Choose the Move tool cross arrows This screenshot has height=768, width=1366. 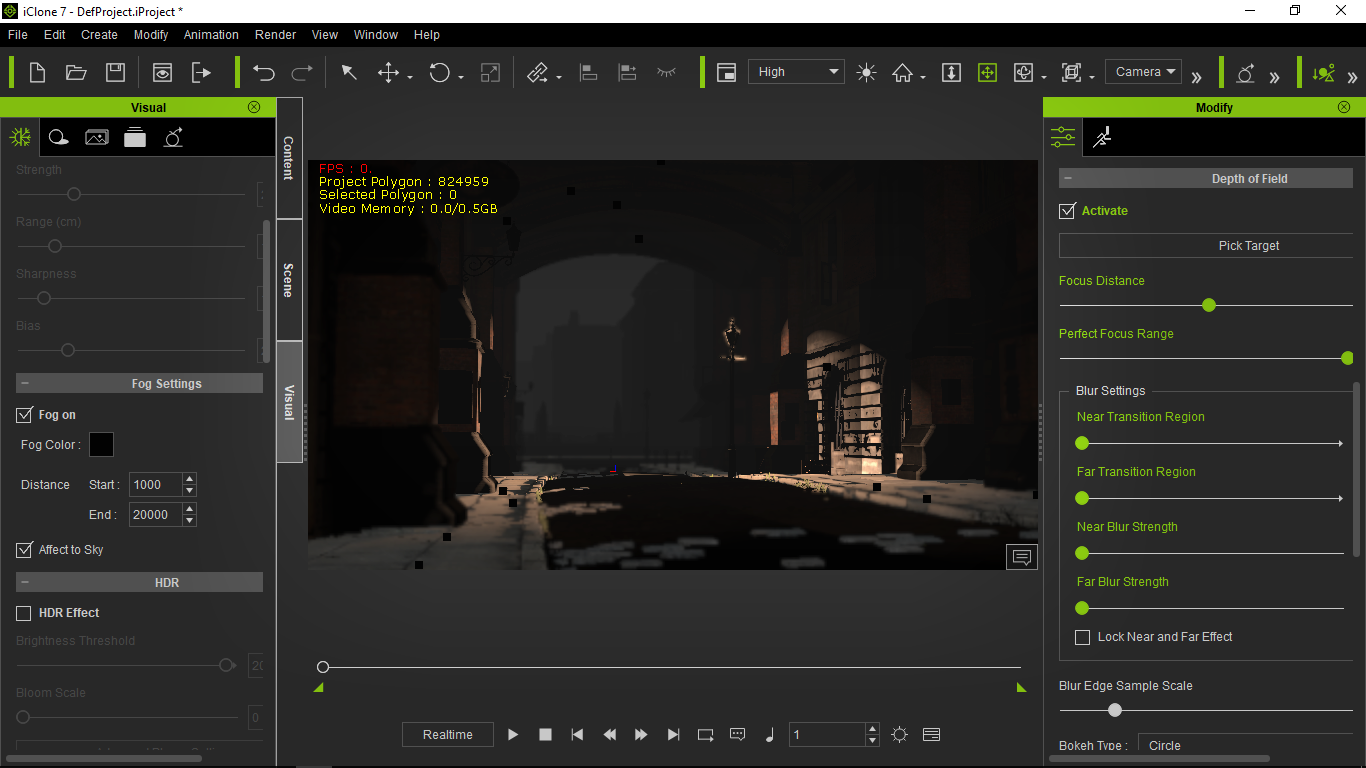point(388,72)
